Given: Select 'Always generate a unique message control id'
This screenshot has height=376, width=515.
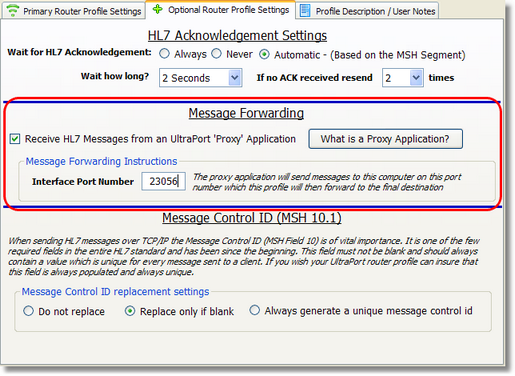Looking at the screenshot, I should tap(254, 310).
